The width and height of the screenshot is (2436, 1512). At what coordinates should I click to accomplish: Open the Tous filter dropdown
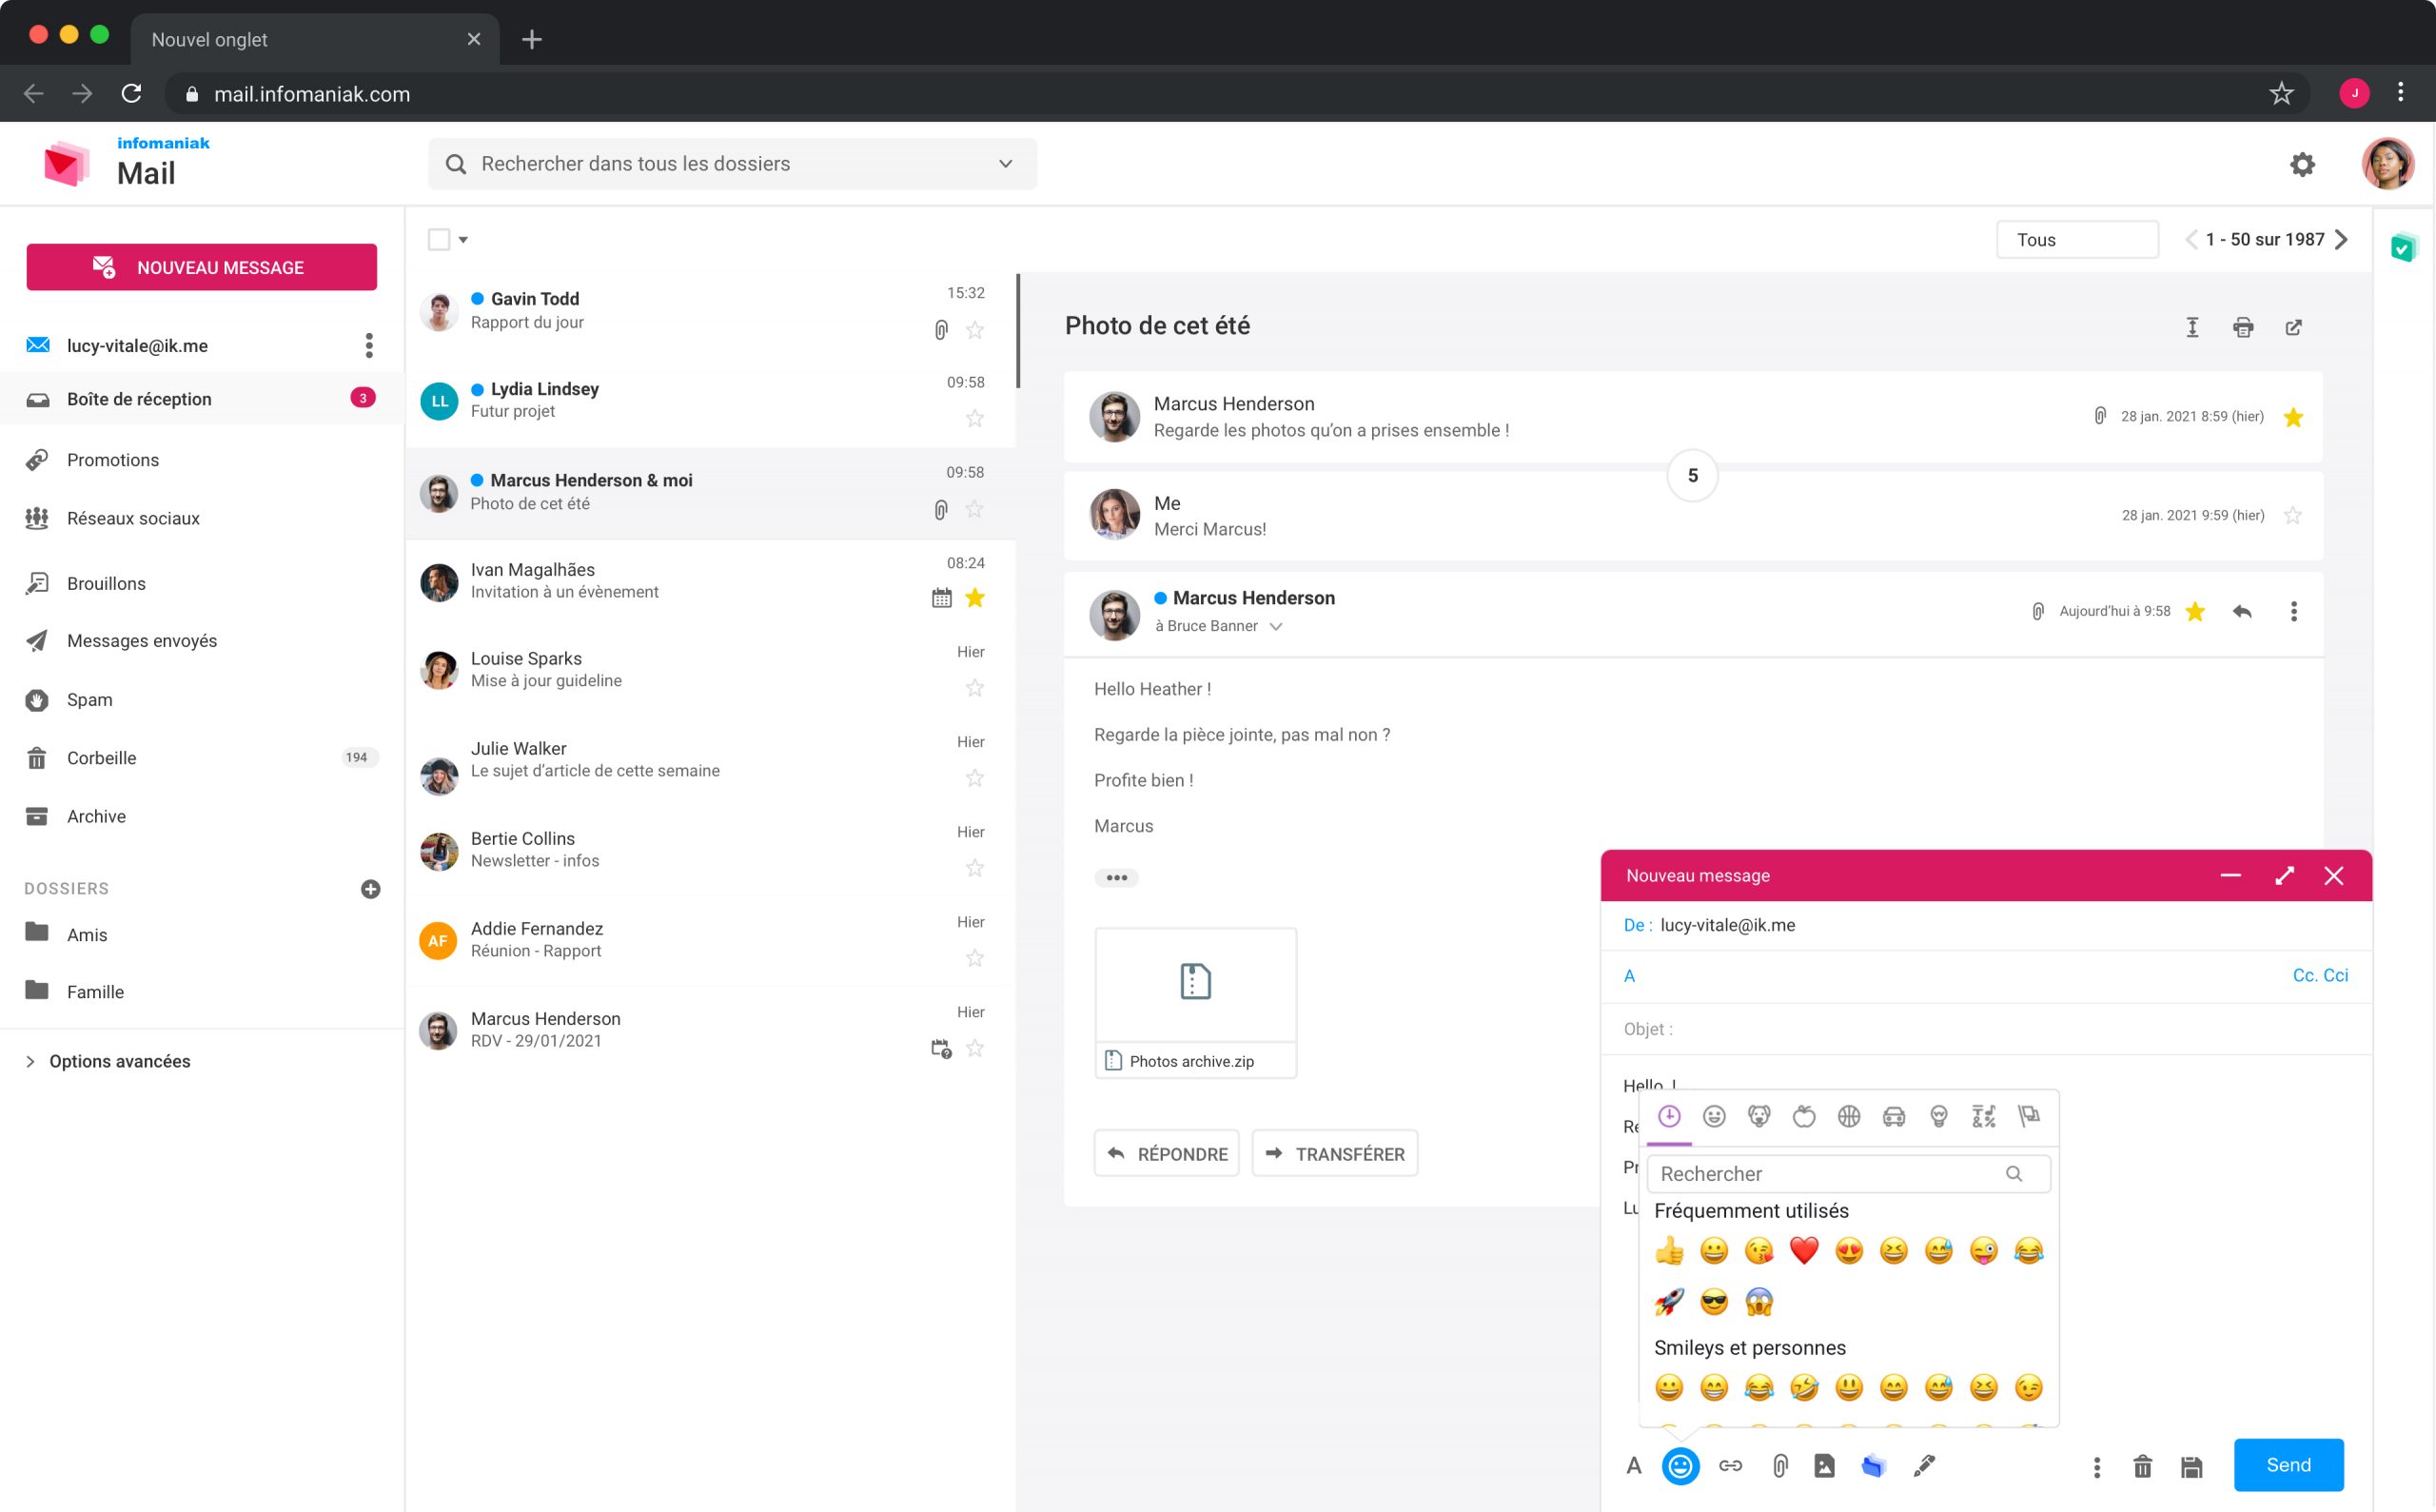[2077, 240]
